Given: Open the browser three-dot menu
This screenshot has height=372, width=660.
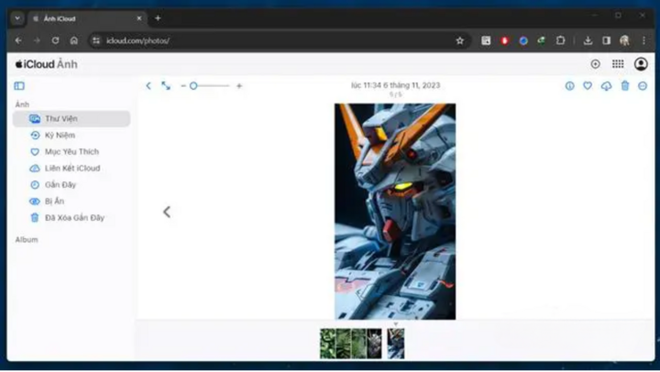Looking at the screenshot, I should pyautogui.click(x=644, y=40).
